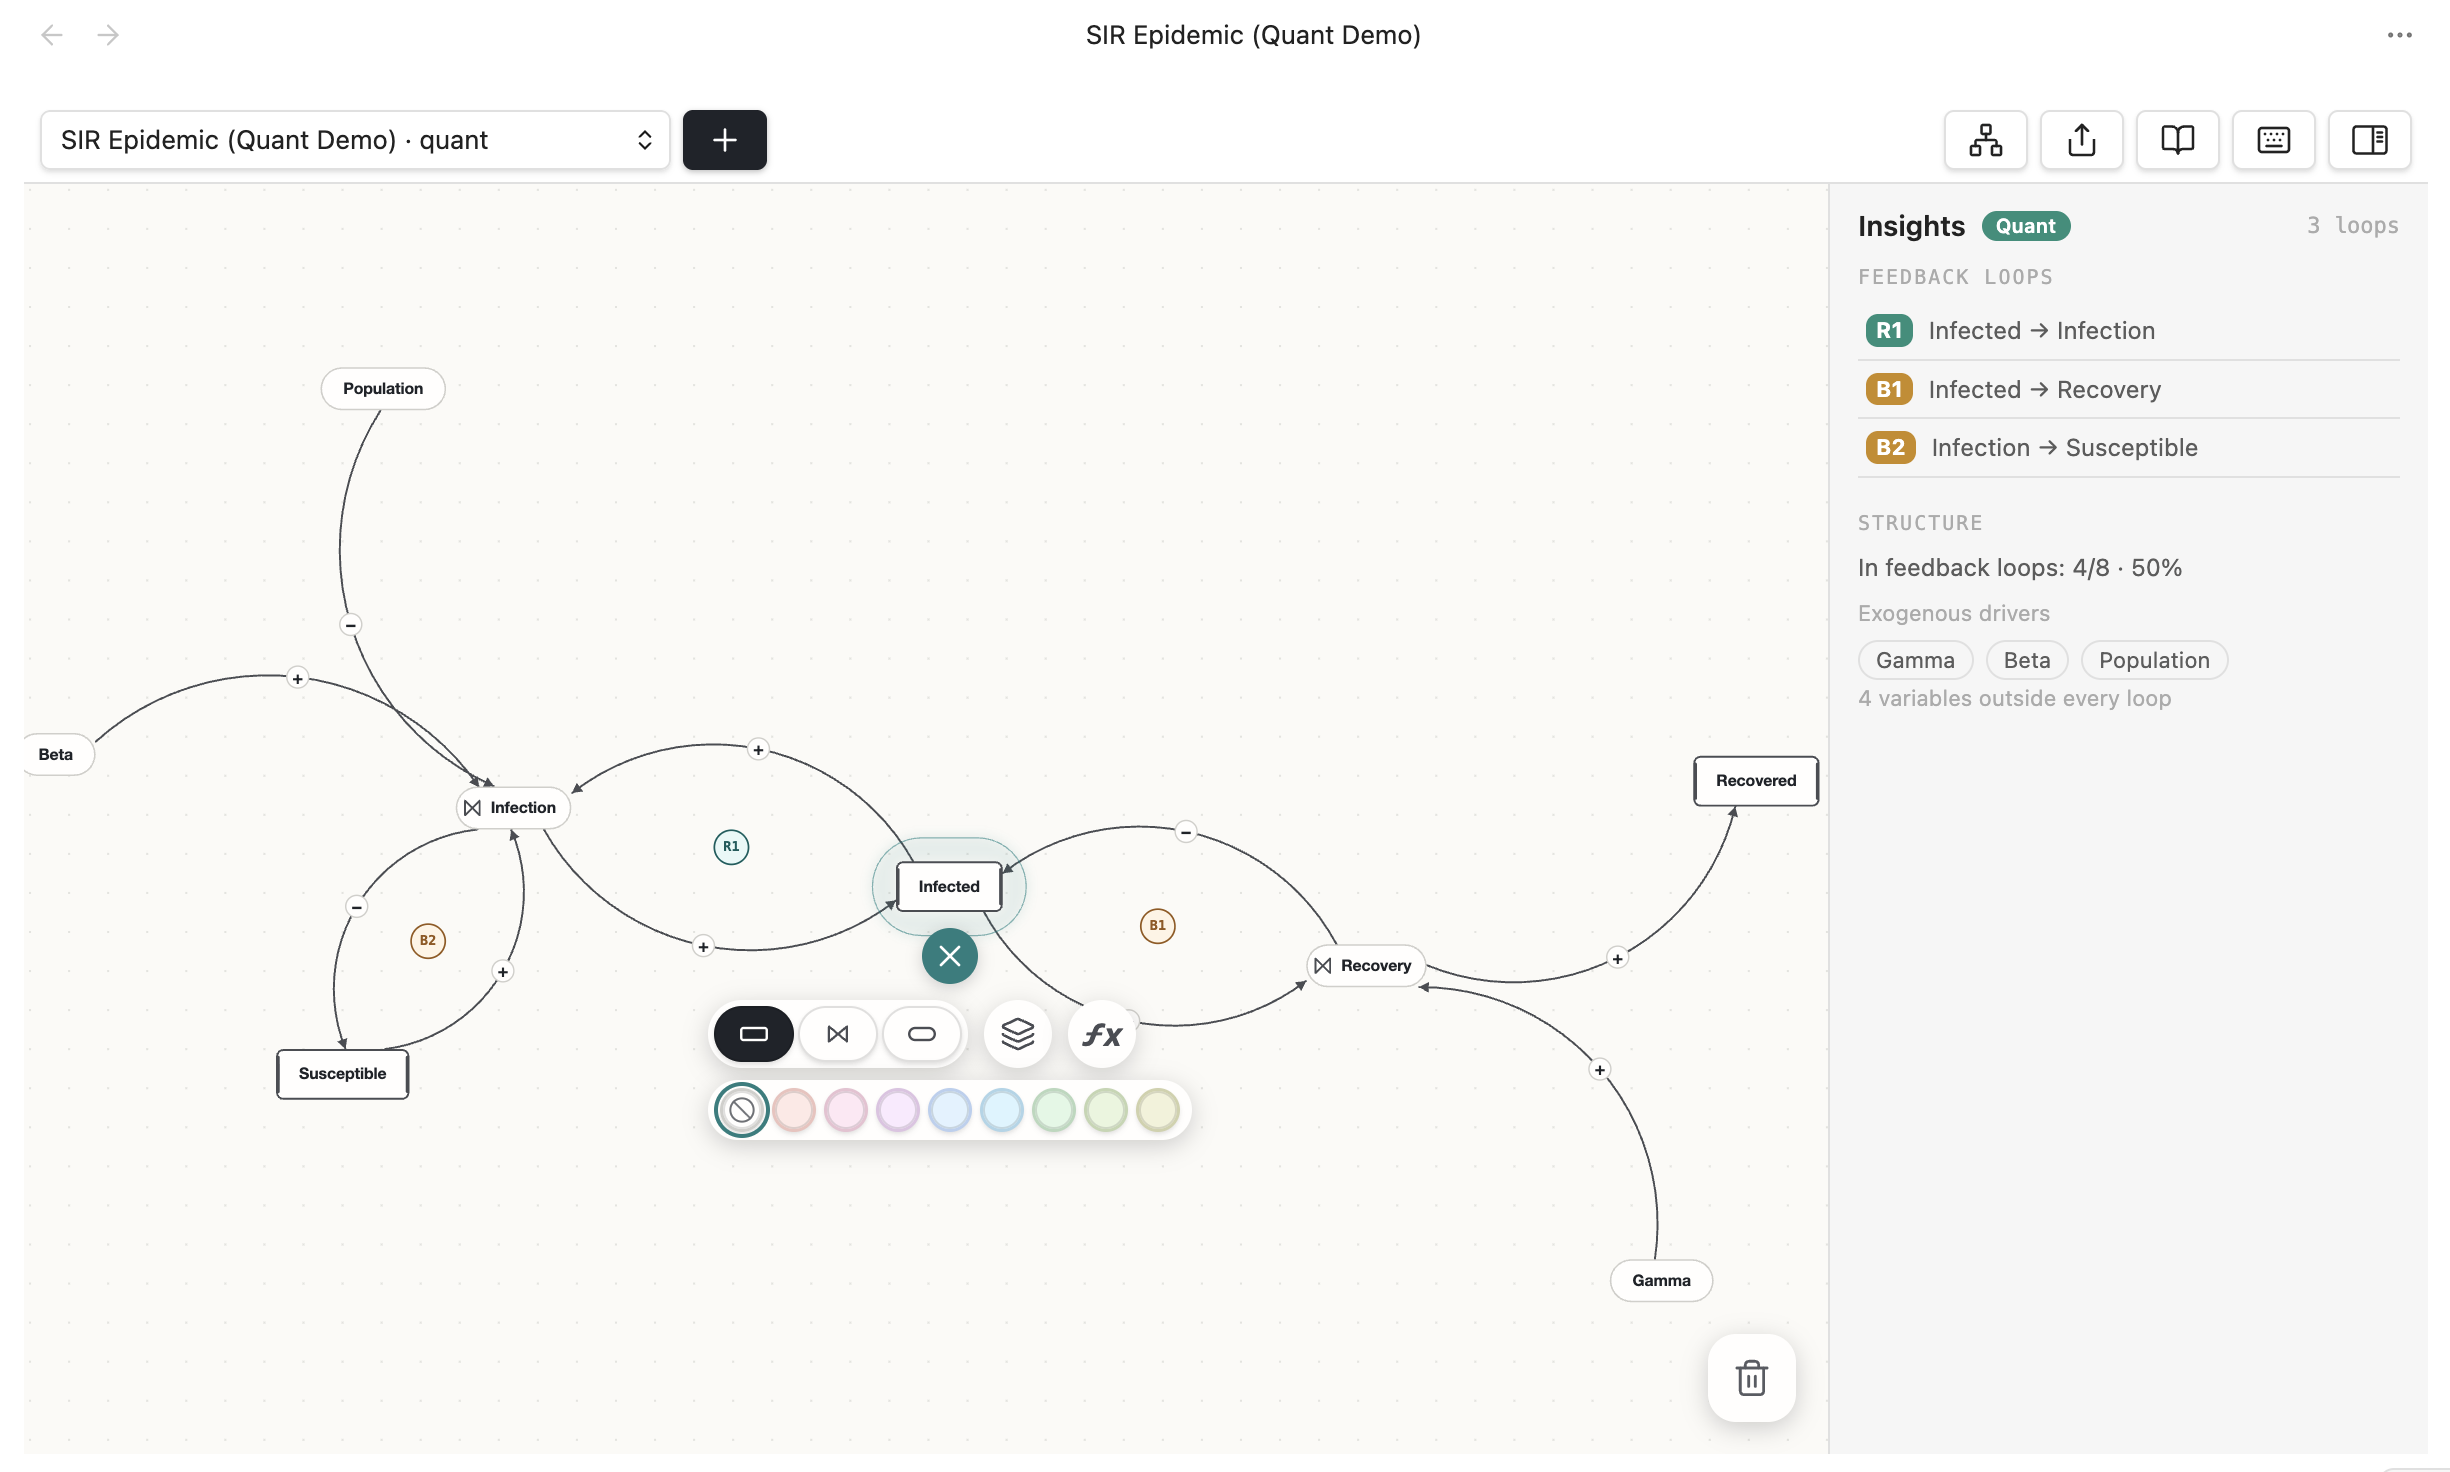Select the B1 Infected → Recovery loop
This screenshot has width=2450, height=1472.
(2128, 389)
